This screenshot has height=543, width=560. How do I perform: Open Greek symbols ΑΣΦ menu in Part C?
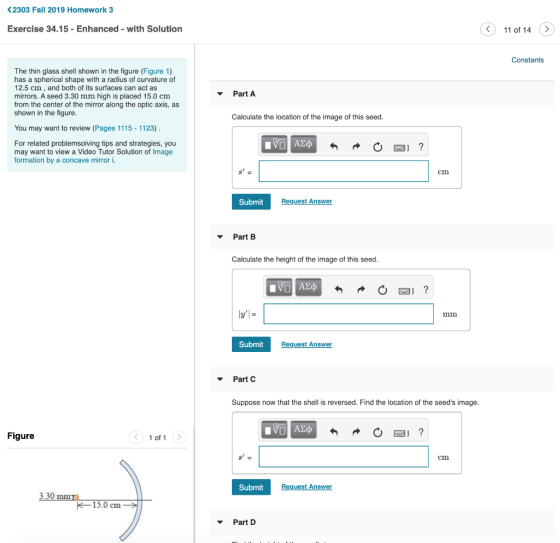point(303,429)
